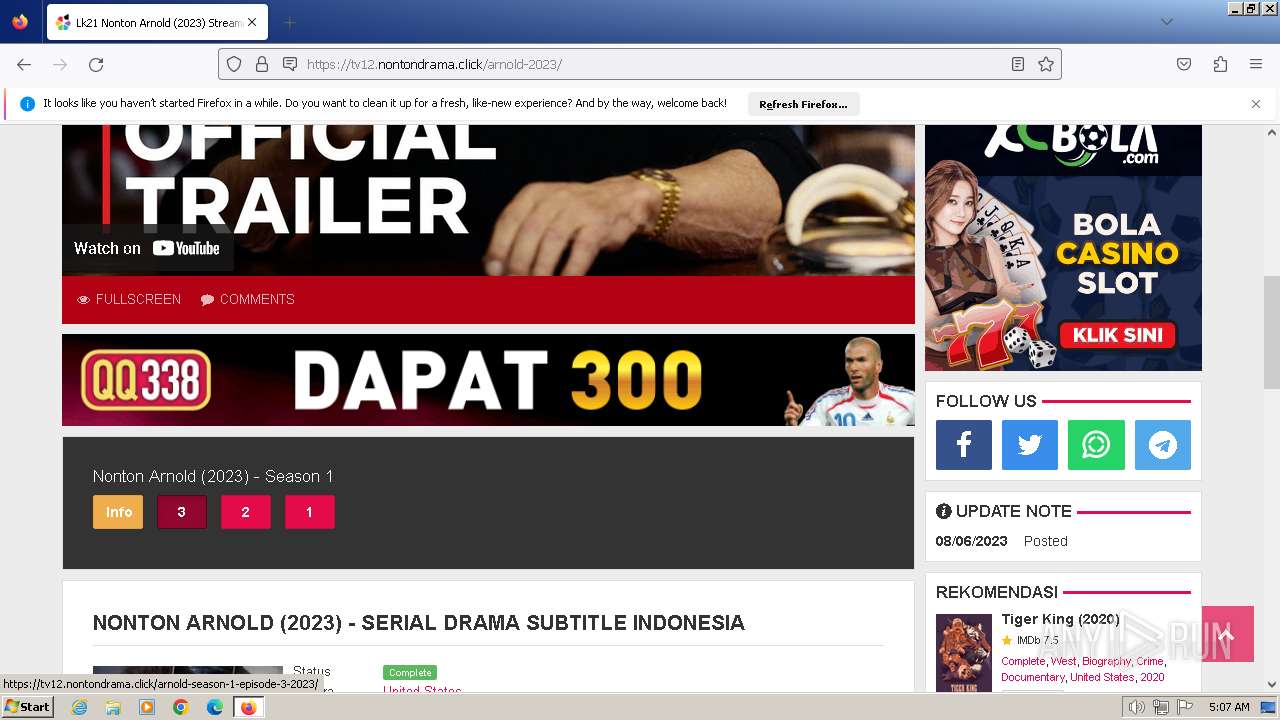Click the Crime genre link
The width and height of the screenshot is (1280, 720).
[1150, 661]
